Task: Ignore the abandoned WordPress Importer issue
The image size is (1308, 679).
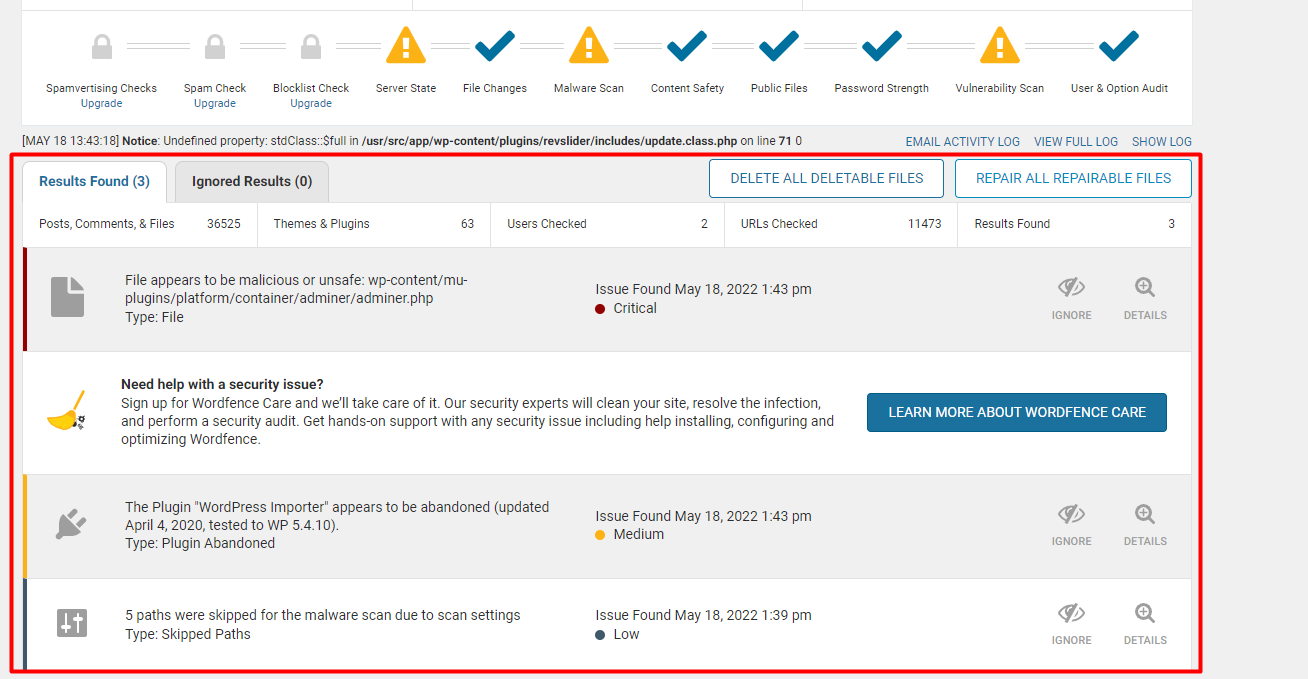Action: point(1071,523)
